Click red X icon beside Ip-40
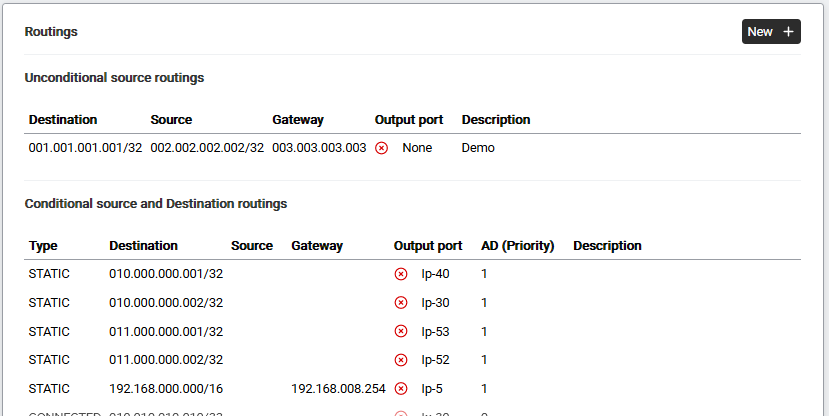829x416 pixels. pyautogui.click(x=401, y=274)
